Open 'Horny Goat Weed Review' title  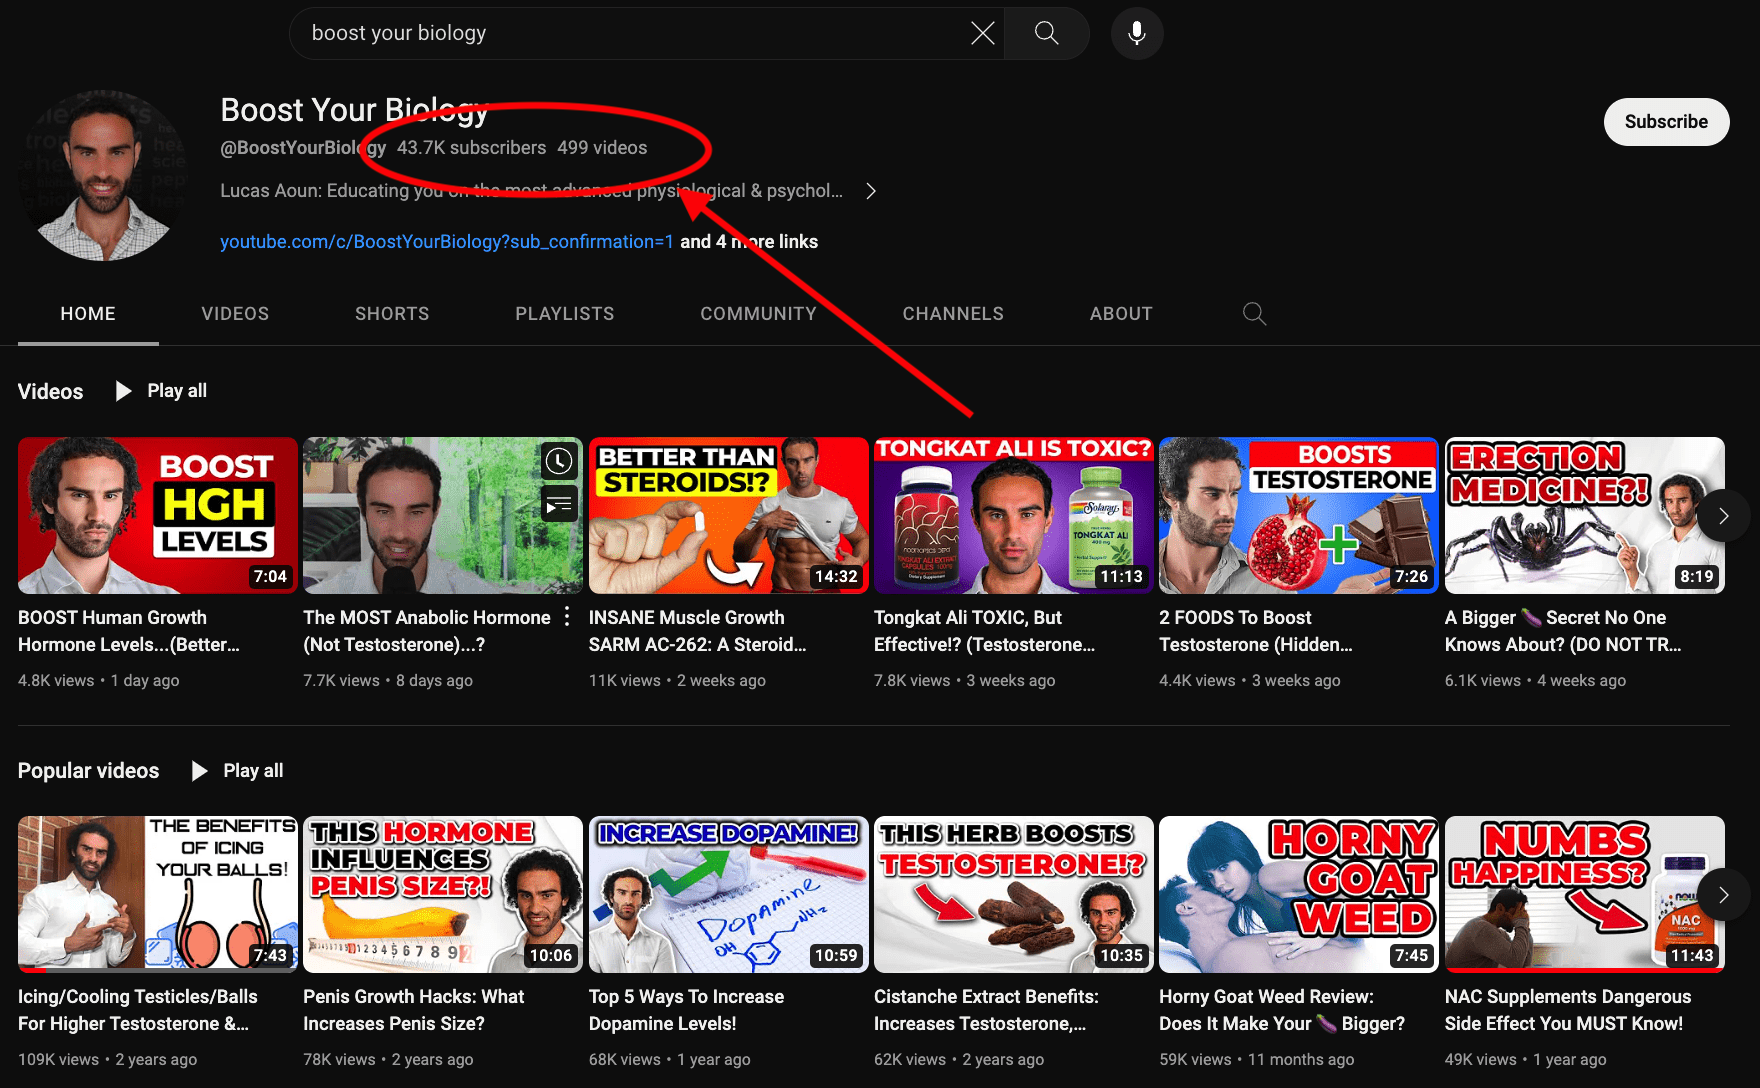coord(1282,1010)
